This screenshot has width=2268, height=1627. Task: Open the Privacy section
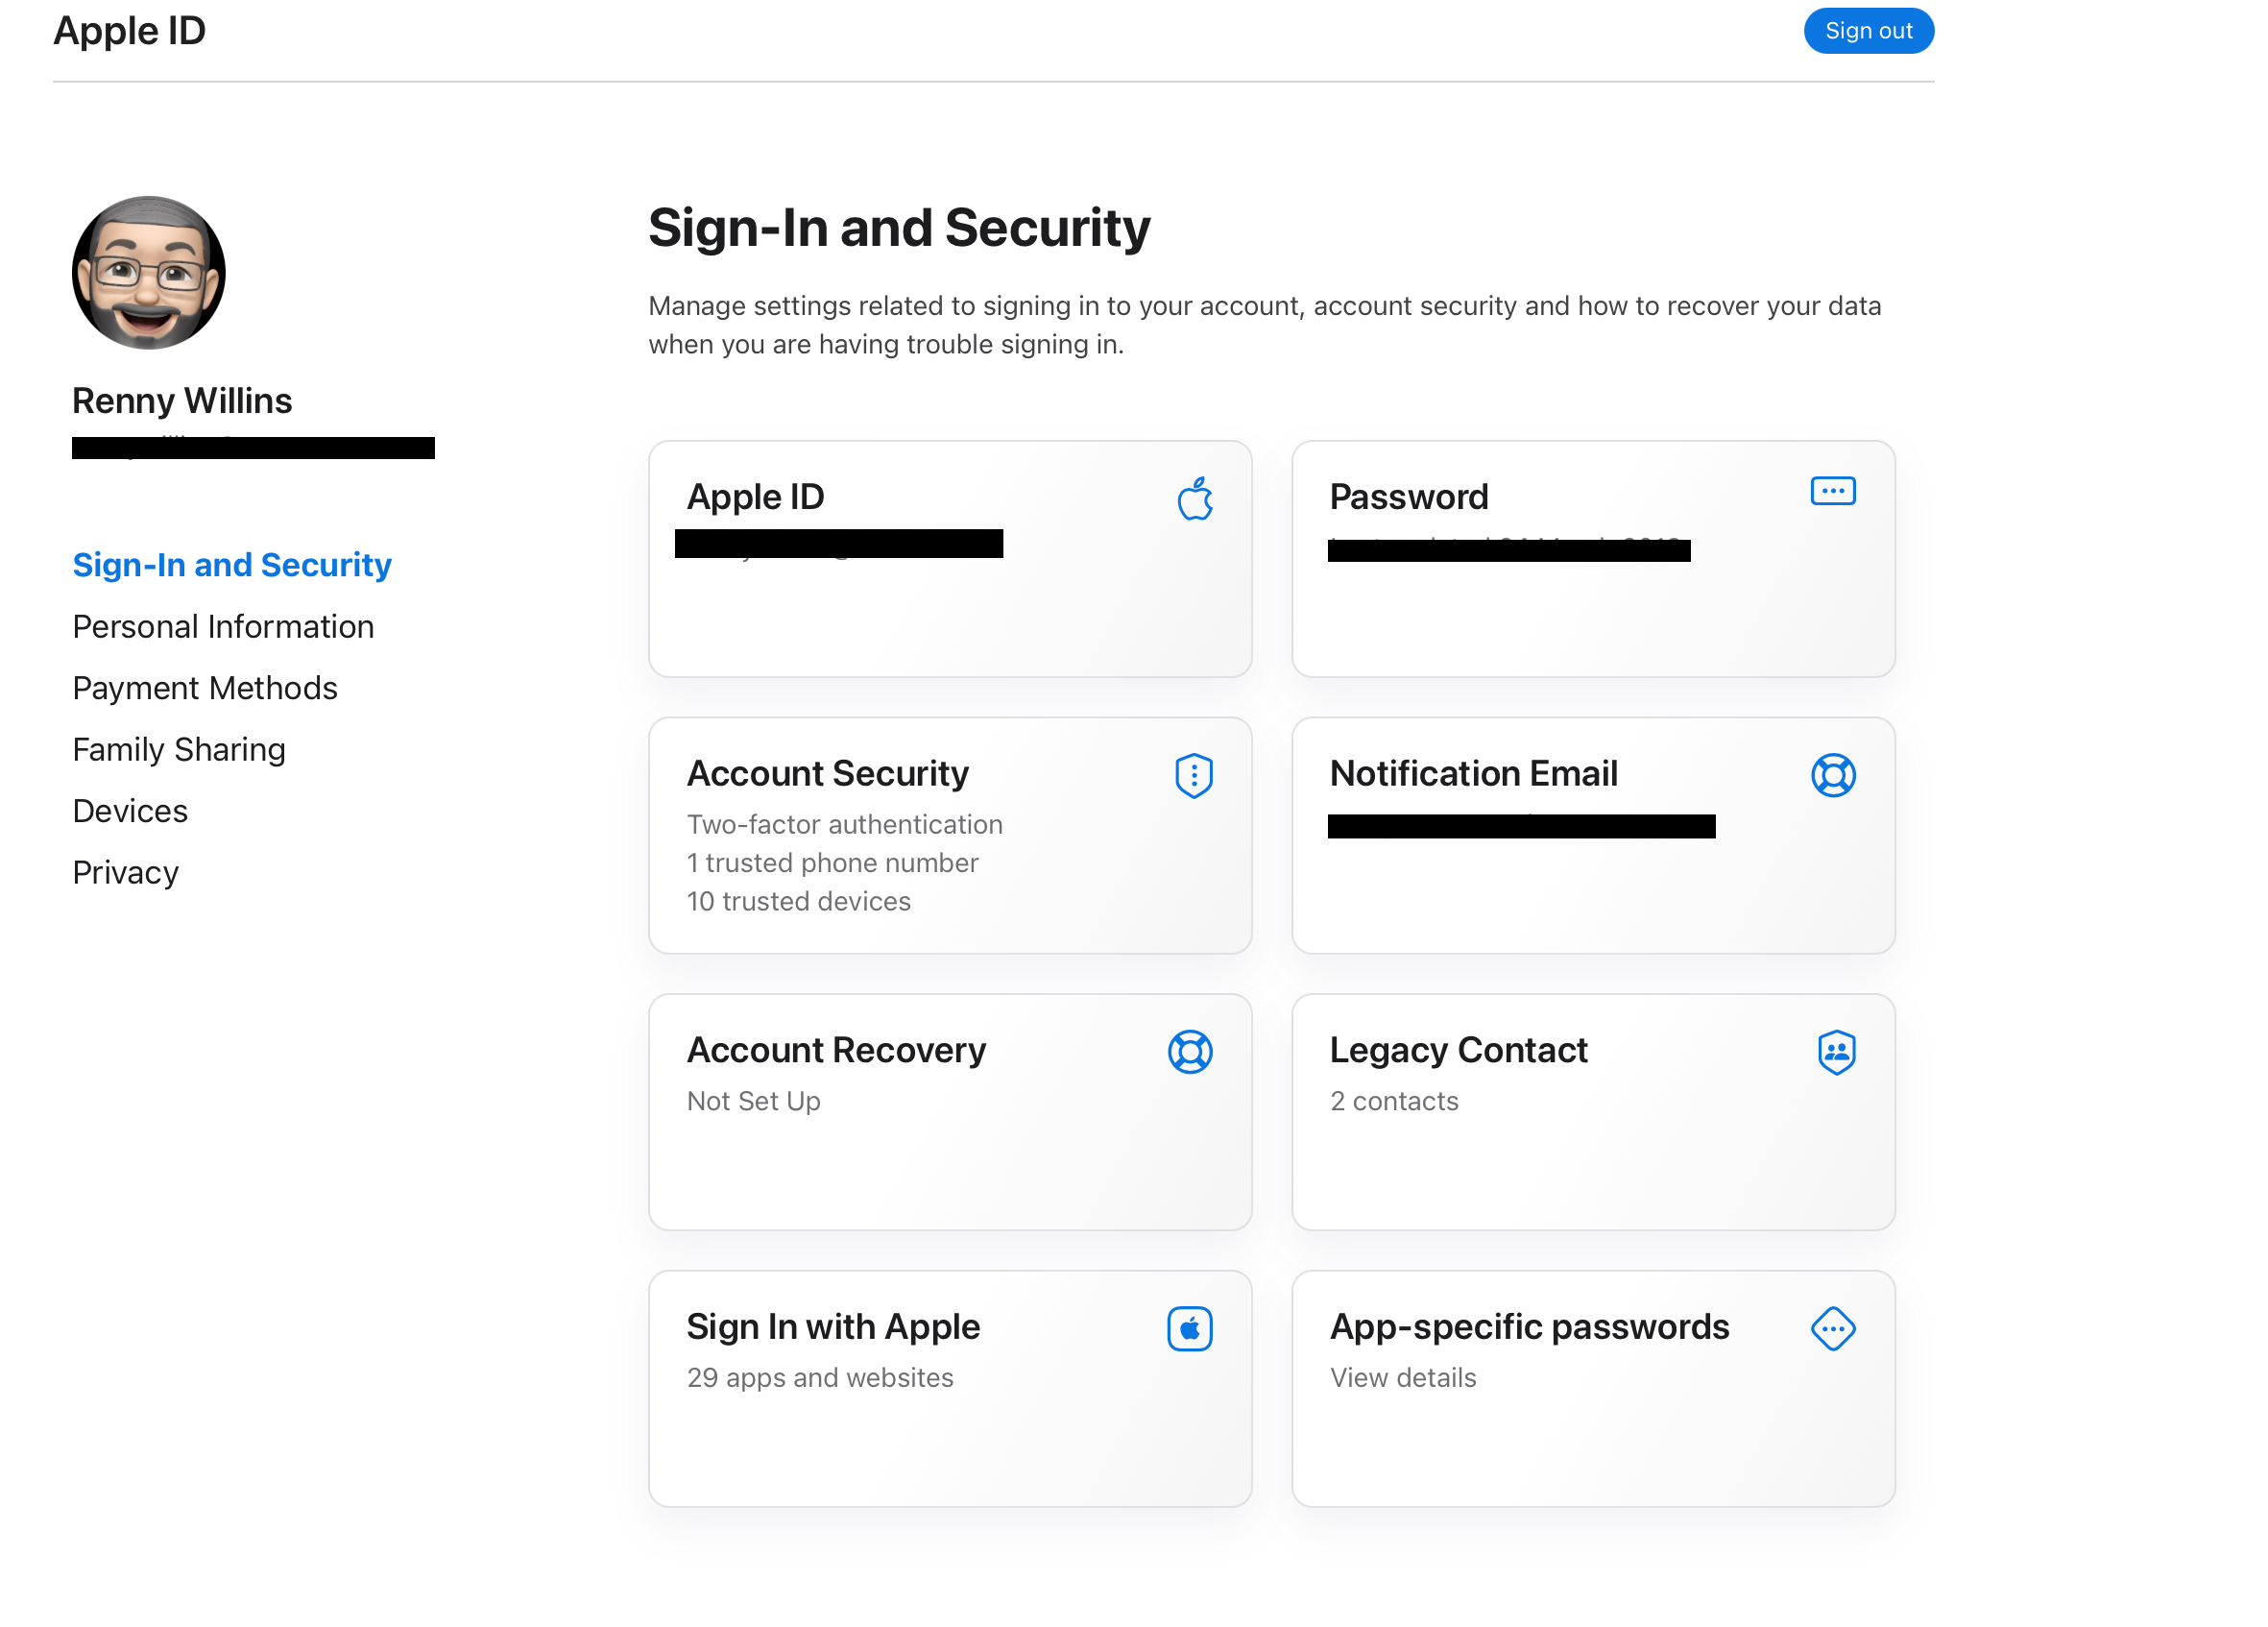coord(125,872)
